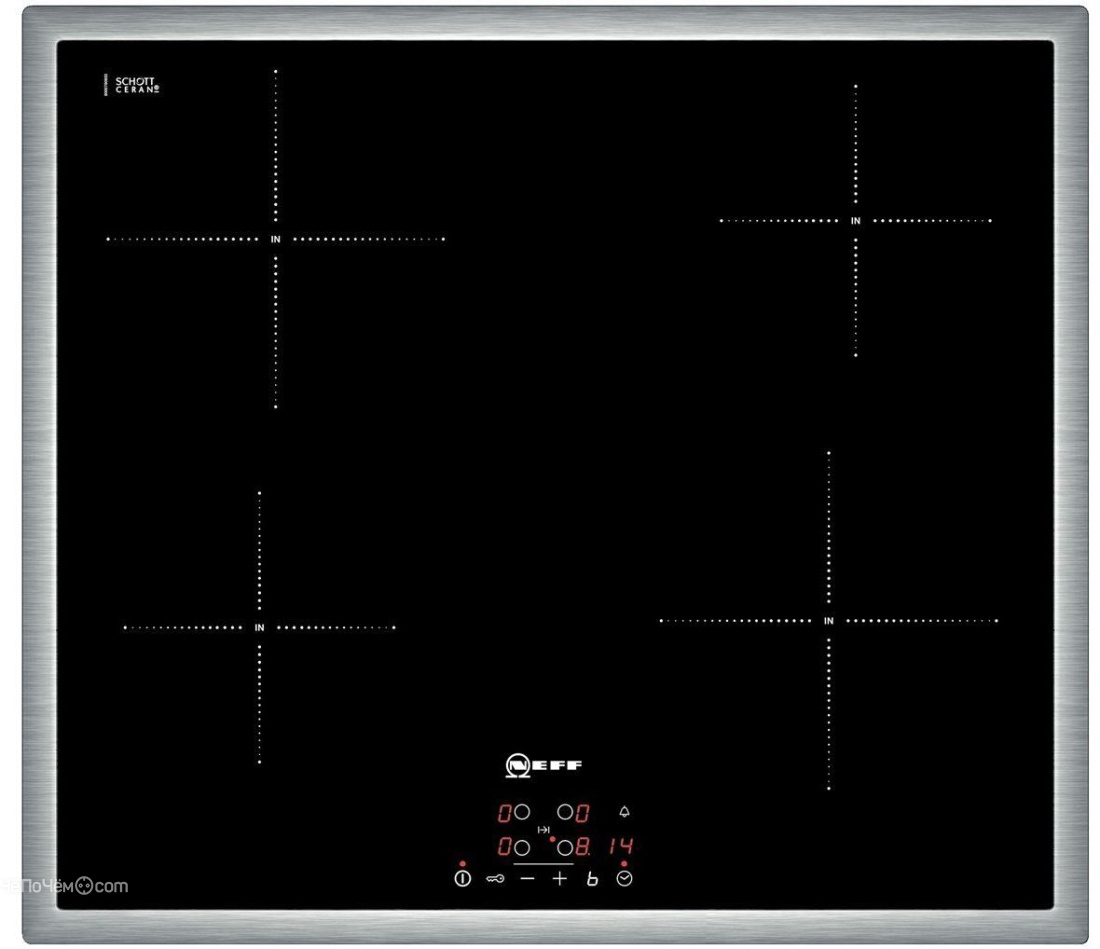Tap the main power on/off symbol
This screenshot has height=949, width=1100.
(462, 878)
